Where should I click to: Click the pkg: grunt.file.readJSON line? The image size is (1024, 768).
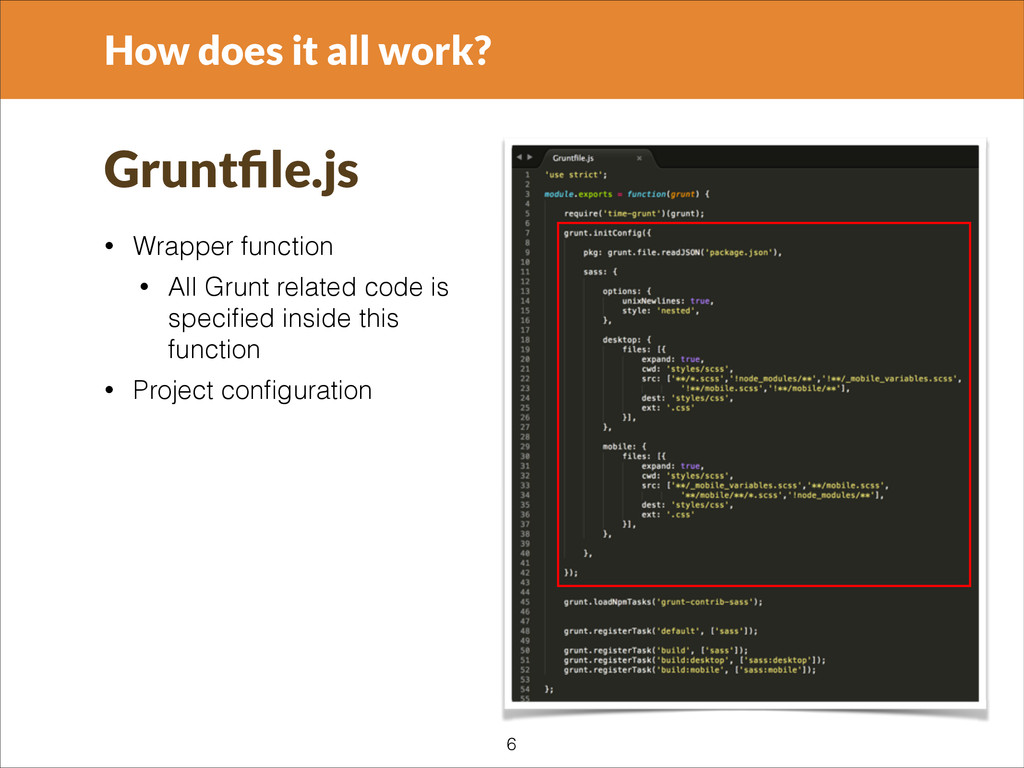coord(682,252)
